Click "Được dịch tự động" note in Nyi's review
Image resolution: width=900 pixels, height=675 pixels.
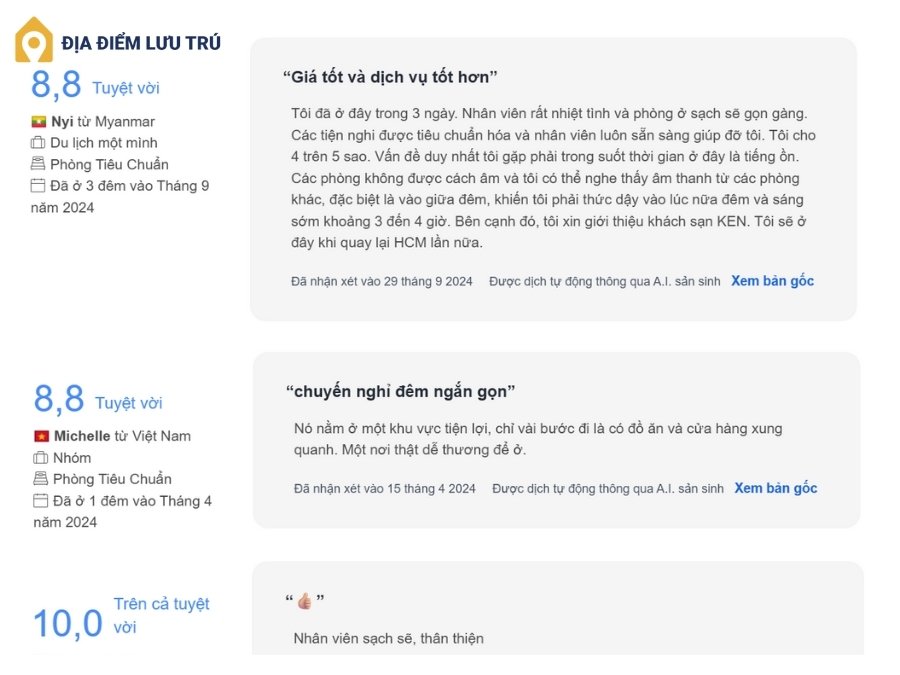(604, 282)
